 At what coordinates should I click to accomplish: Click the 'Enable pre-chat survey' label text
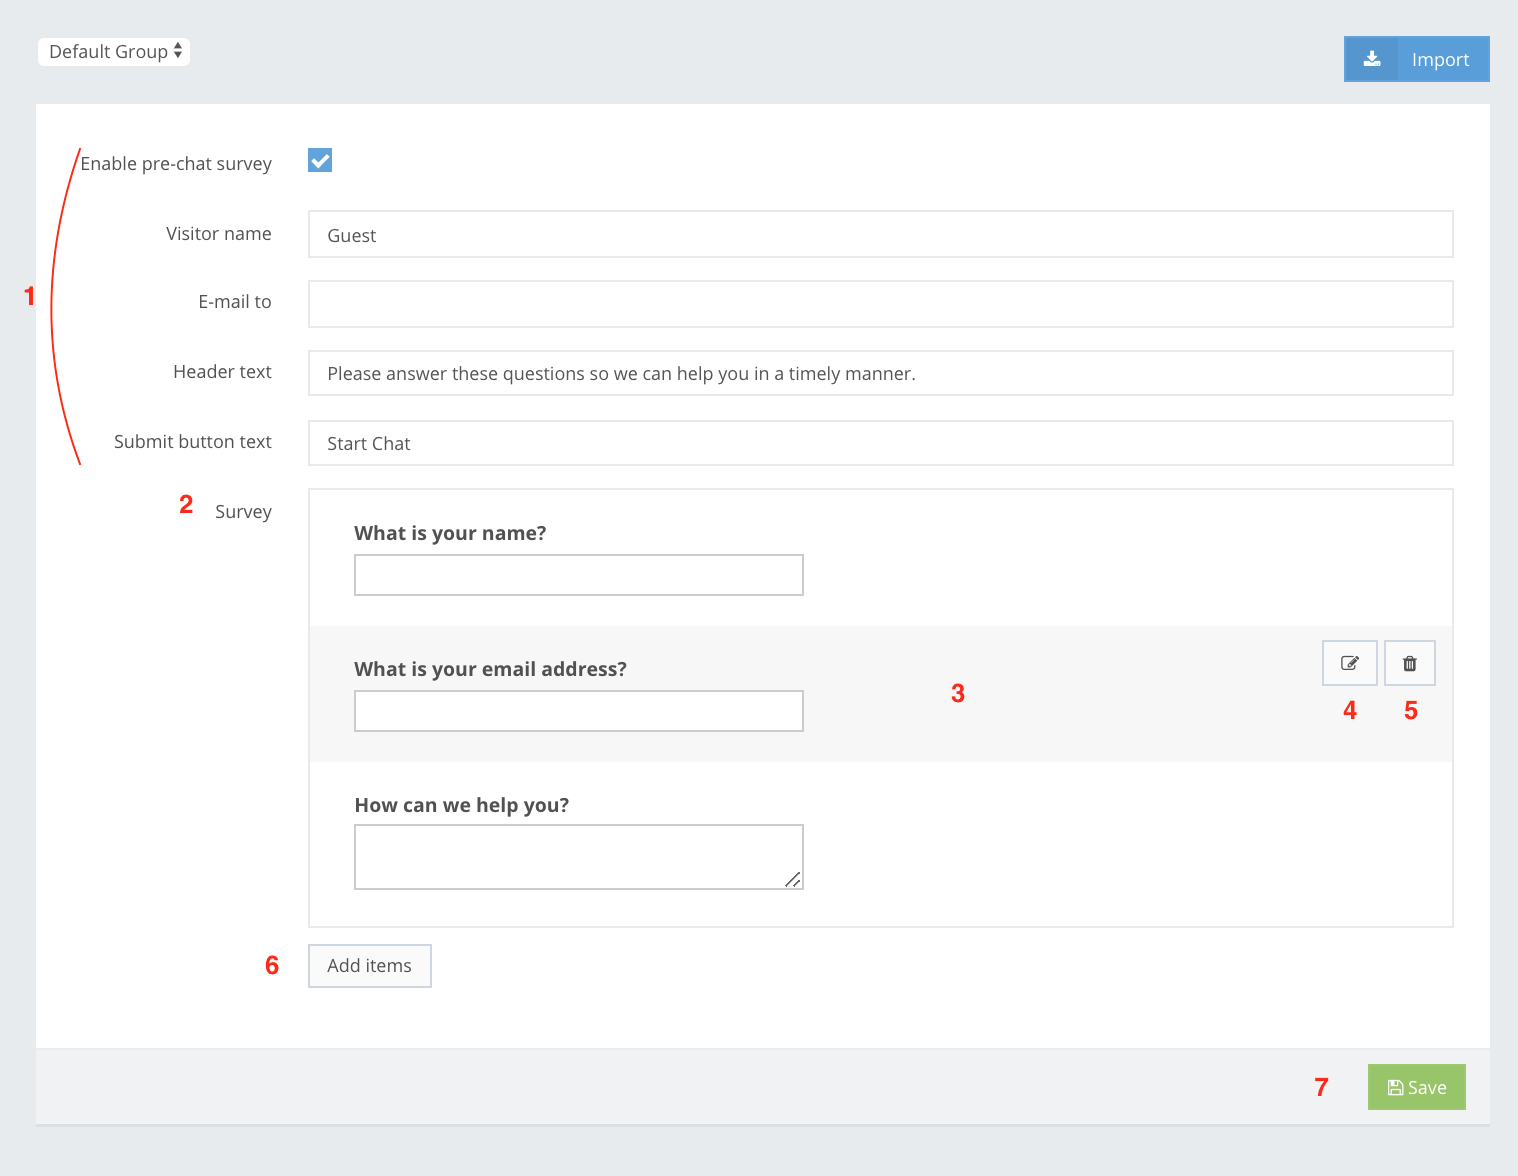click(x=176, y=164)
